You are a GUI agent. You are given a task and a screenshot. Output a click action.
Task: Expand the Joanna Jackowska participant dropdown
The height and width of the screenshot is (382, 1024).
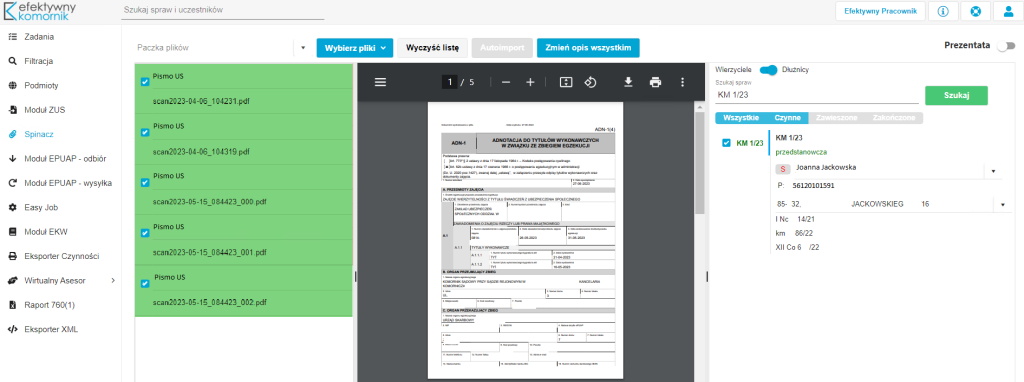[x=993, y=171]
